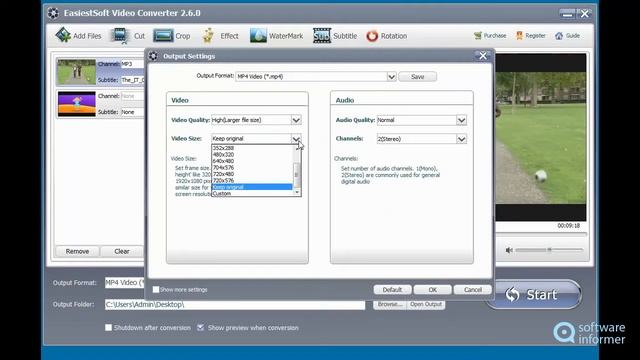Click the Remove button
The height and width of the screenshot is (360, 640).
77,251
